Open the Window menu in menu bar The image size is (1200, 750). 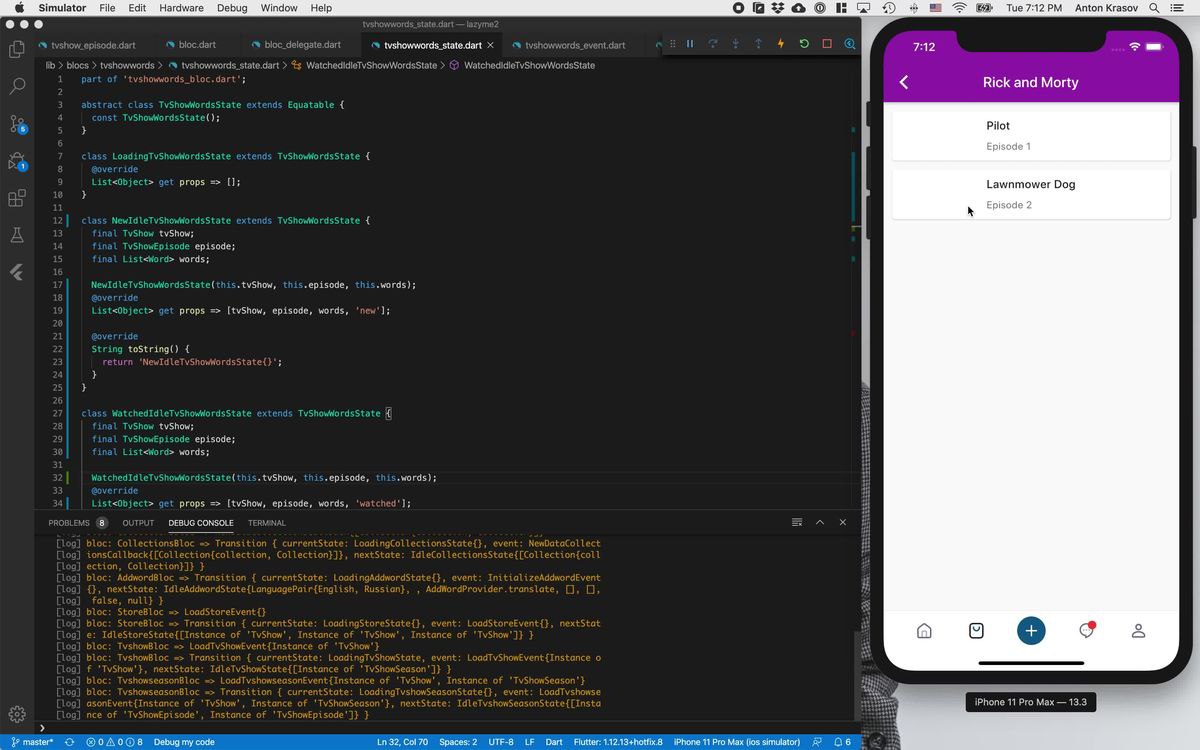click(x=279, y=8)
